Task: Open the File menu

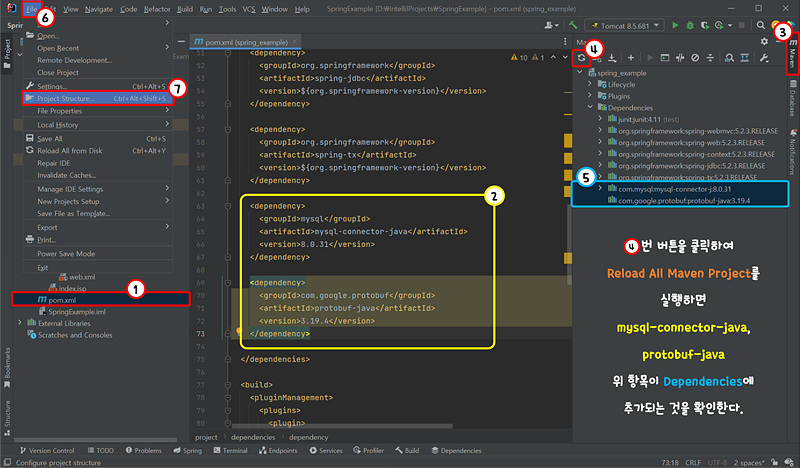Action: click(32, 9)
